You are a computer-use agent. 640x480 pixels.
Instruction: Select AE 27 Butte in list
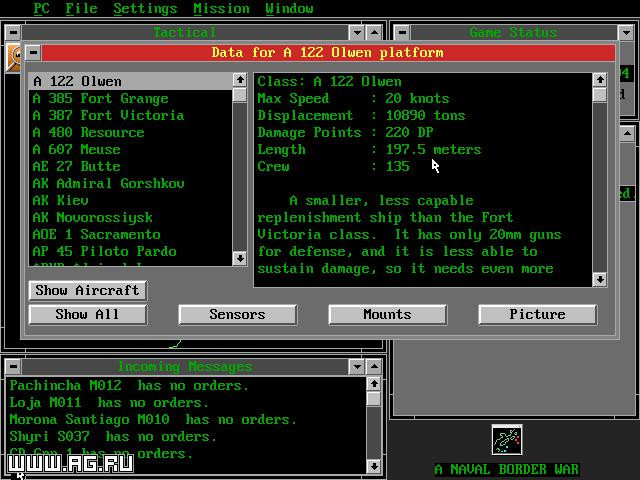[131, 167]
